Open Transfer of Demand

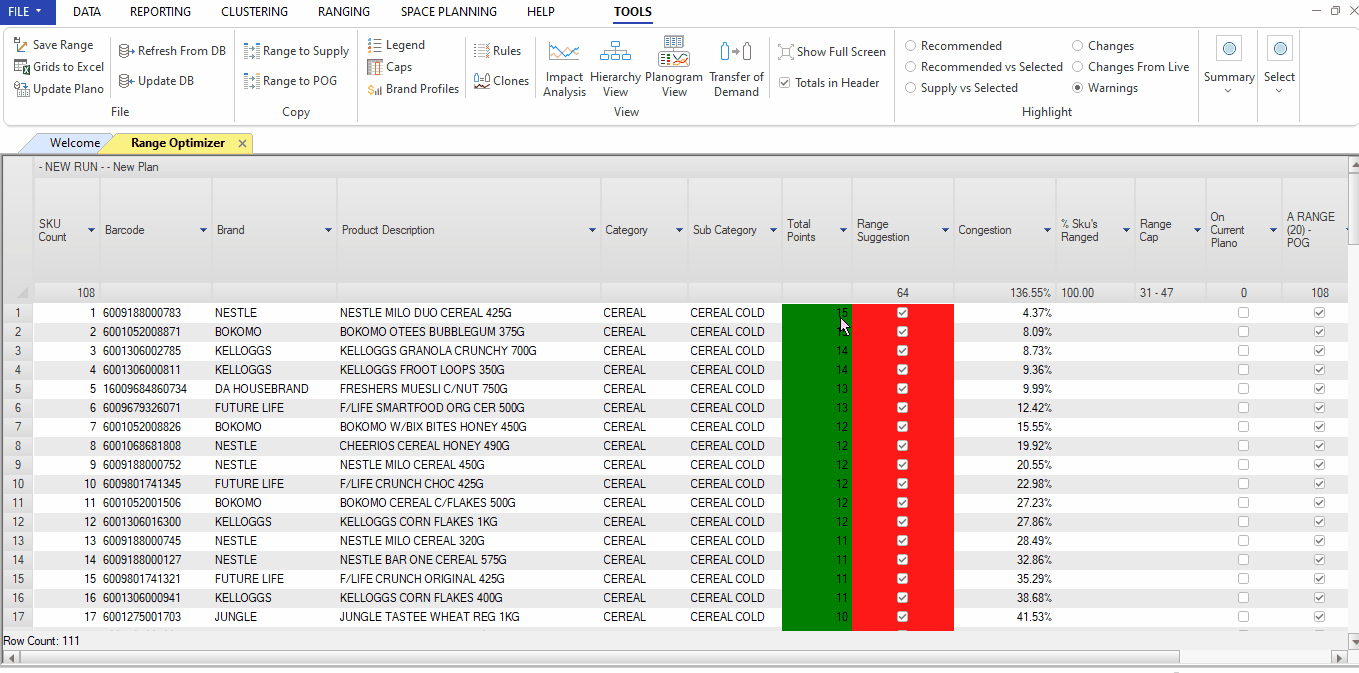tap(736, 68)
